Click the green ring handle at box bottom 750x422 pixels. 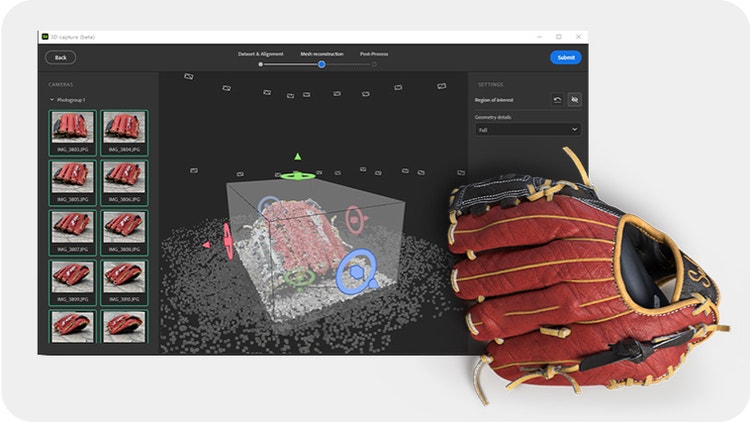click(300, 277)
